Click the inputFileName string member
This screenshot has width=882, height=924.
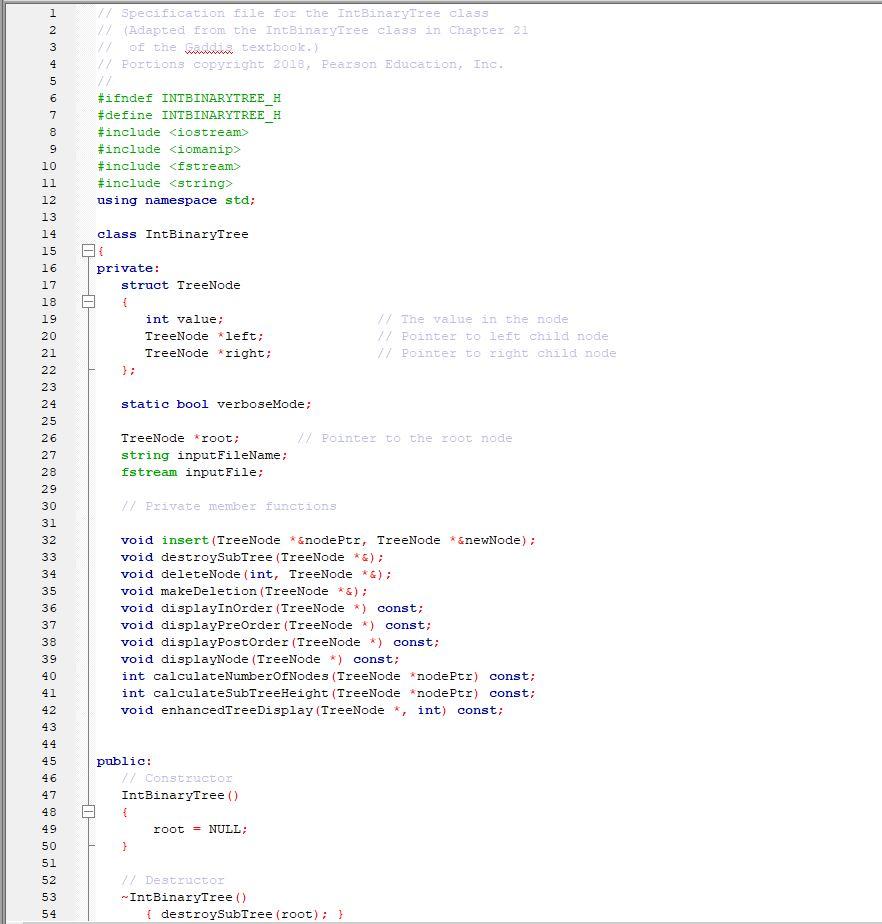click(230, 455)
